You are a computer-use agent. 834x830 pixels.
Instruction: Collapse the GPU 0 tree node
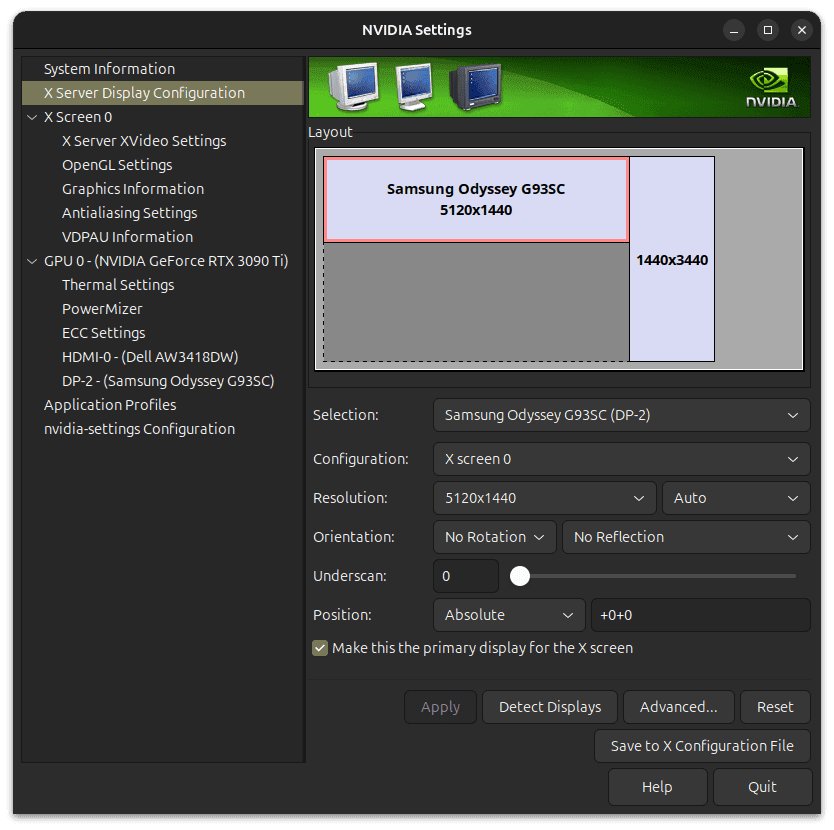coord(33,261)
